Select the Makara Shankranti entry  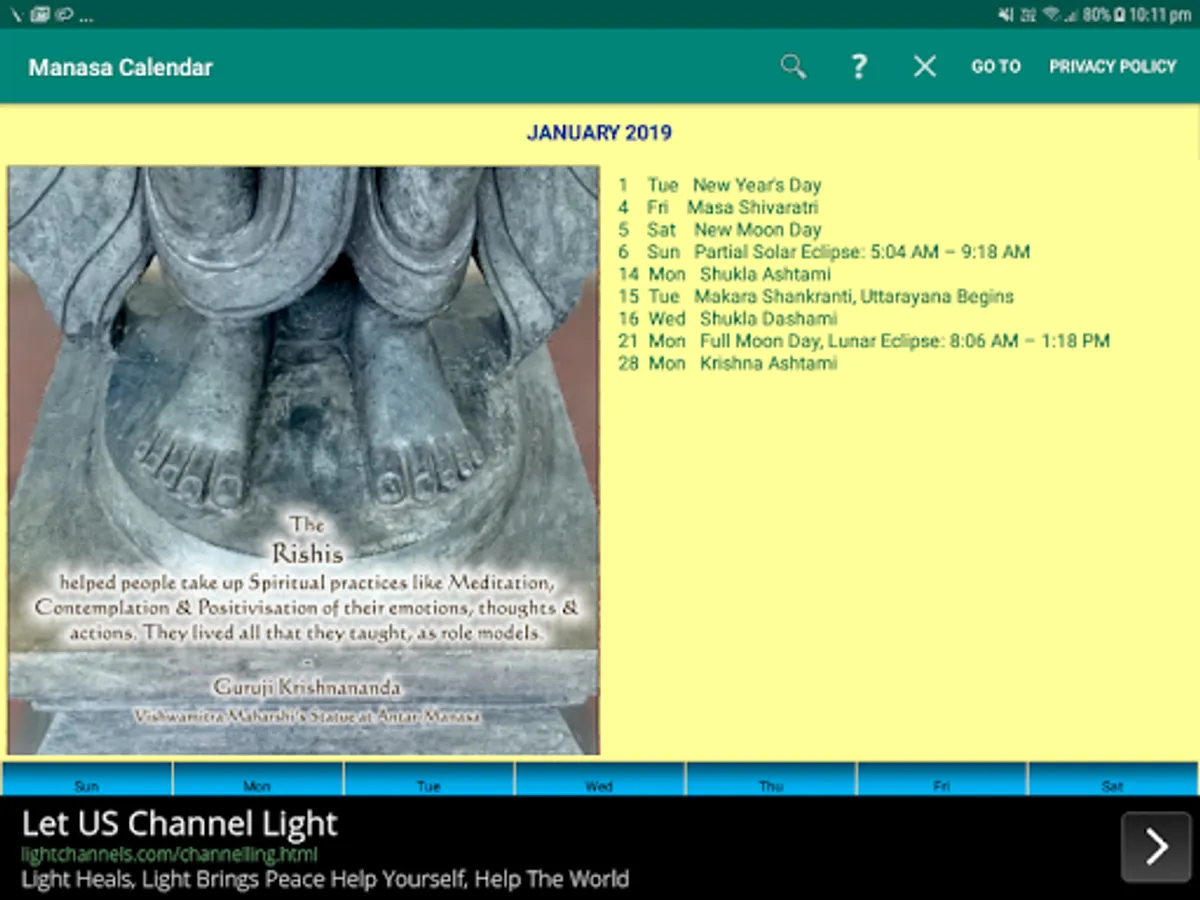coord(816,297)
